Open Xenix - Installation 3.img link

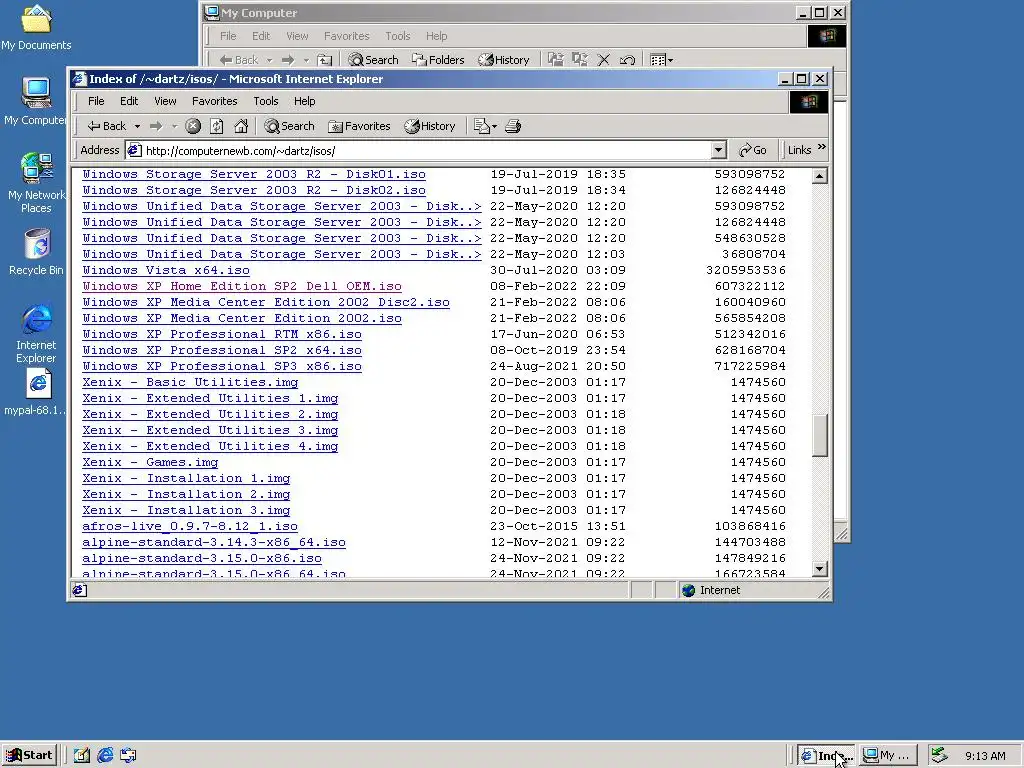(186, 510)
